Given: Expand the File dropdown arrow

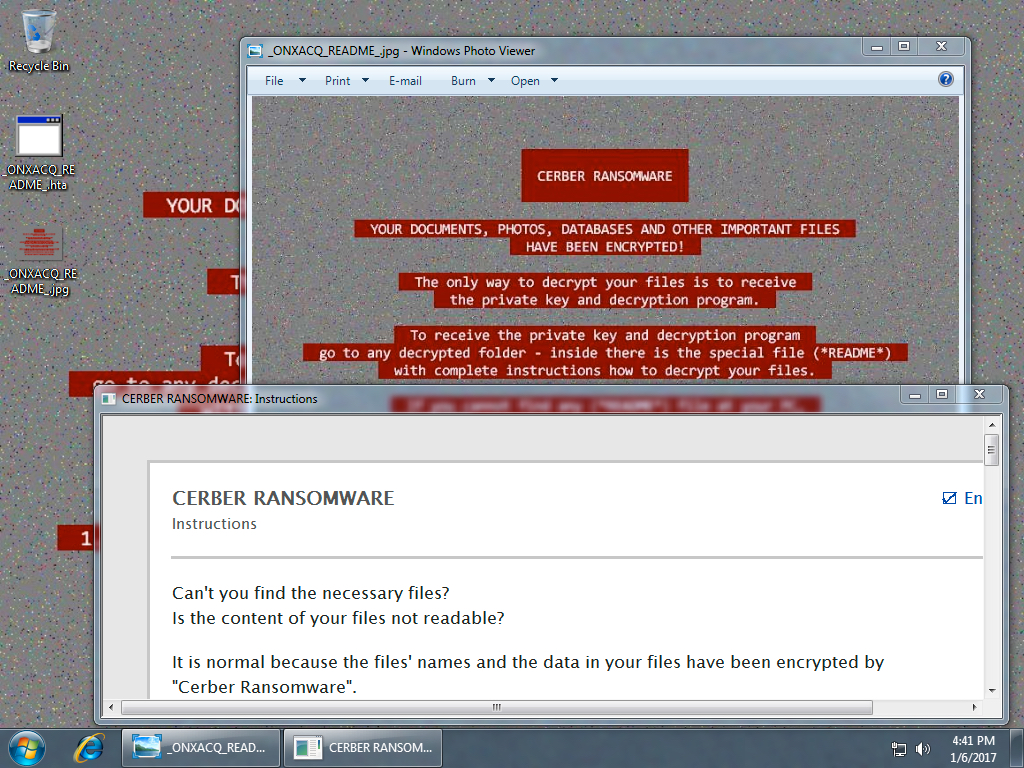Looking at the screenshot, I should 302,80.
